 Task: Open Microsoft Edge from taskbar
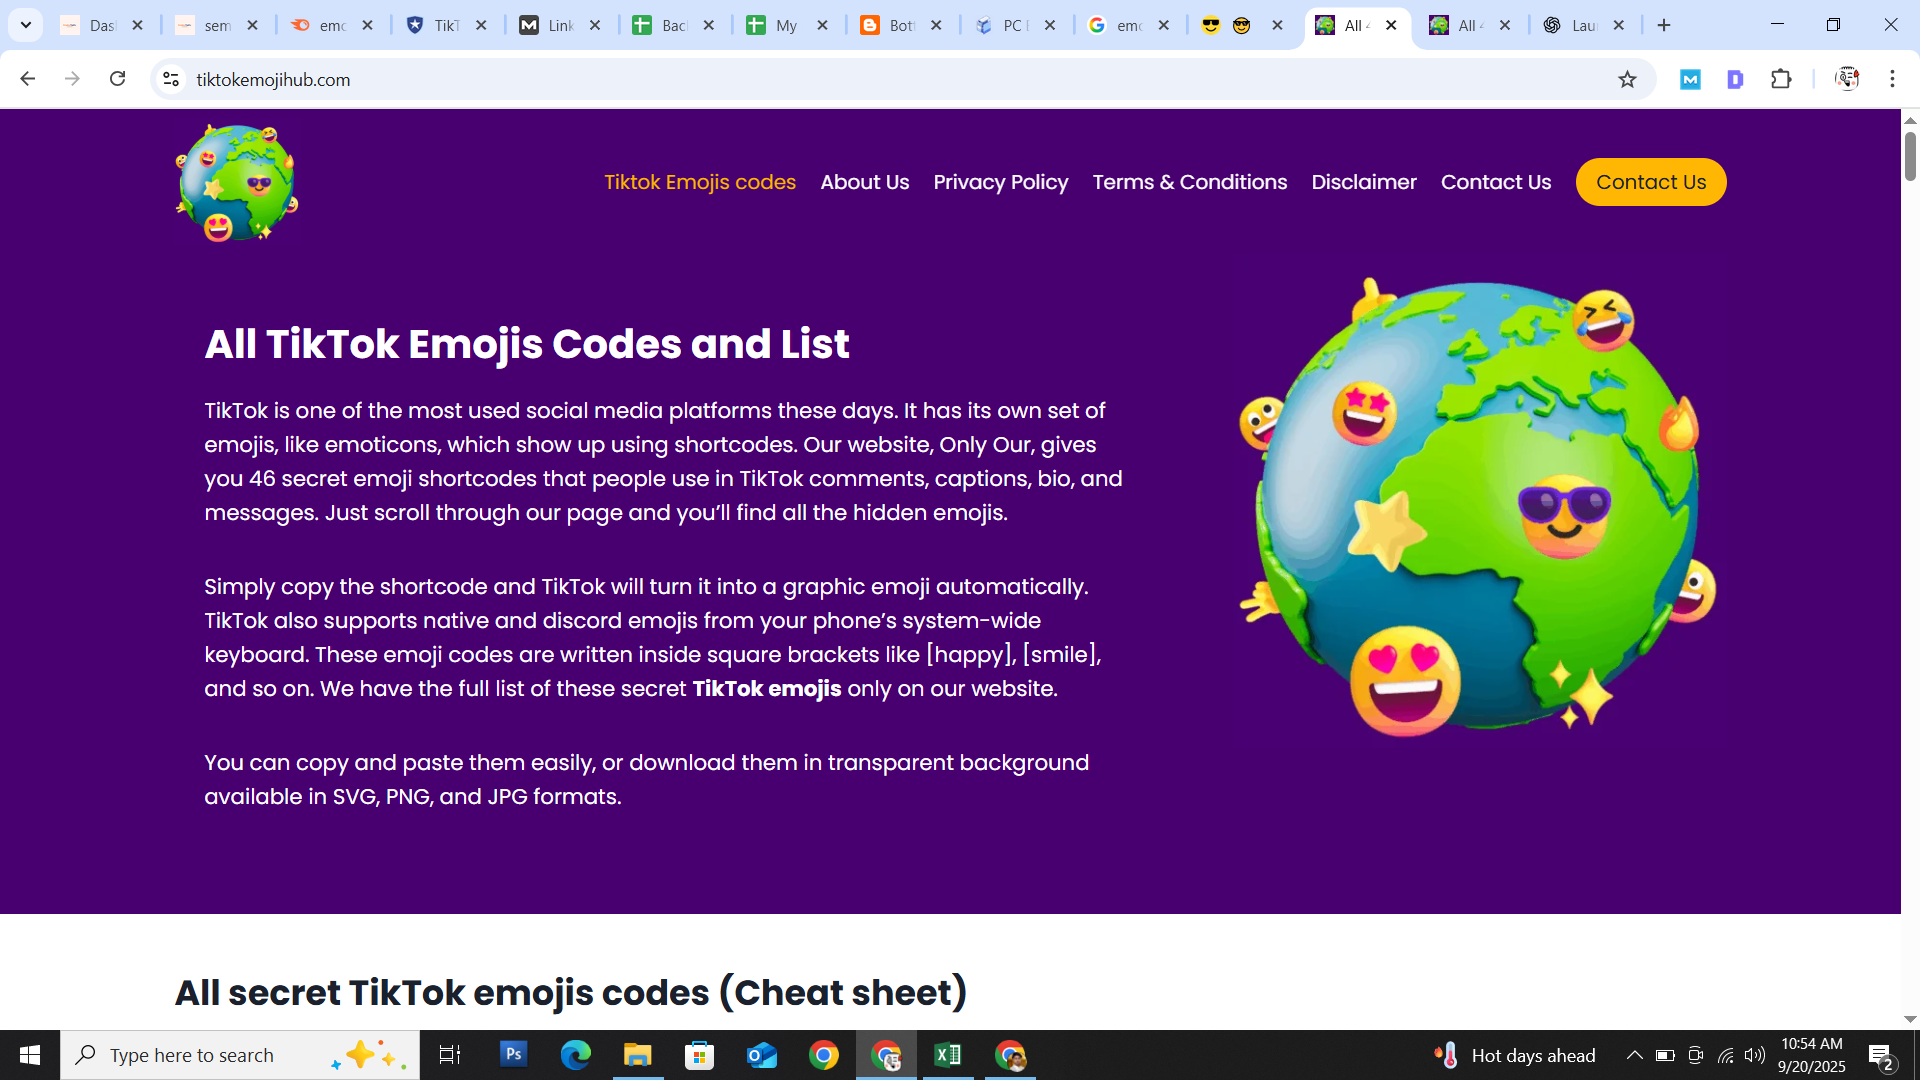[575, 1055]
